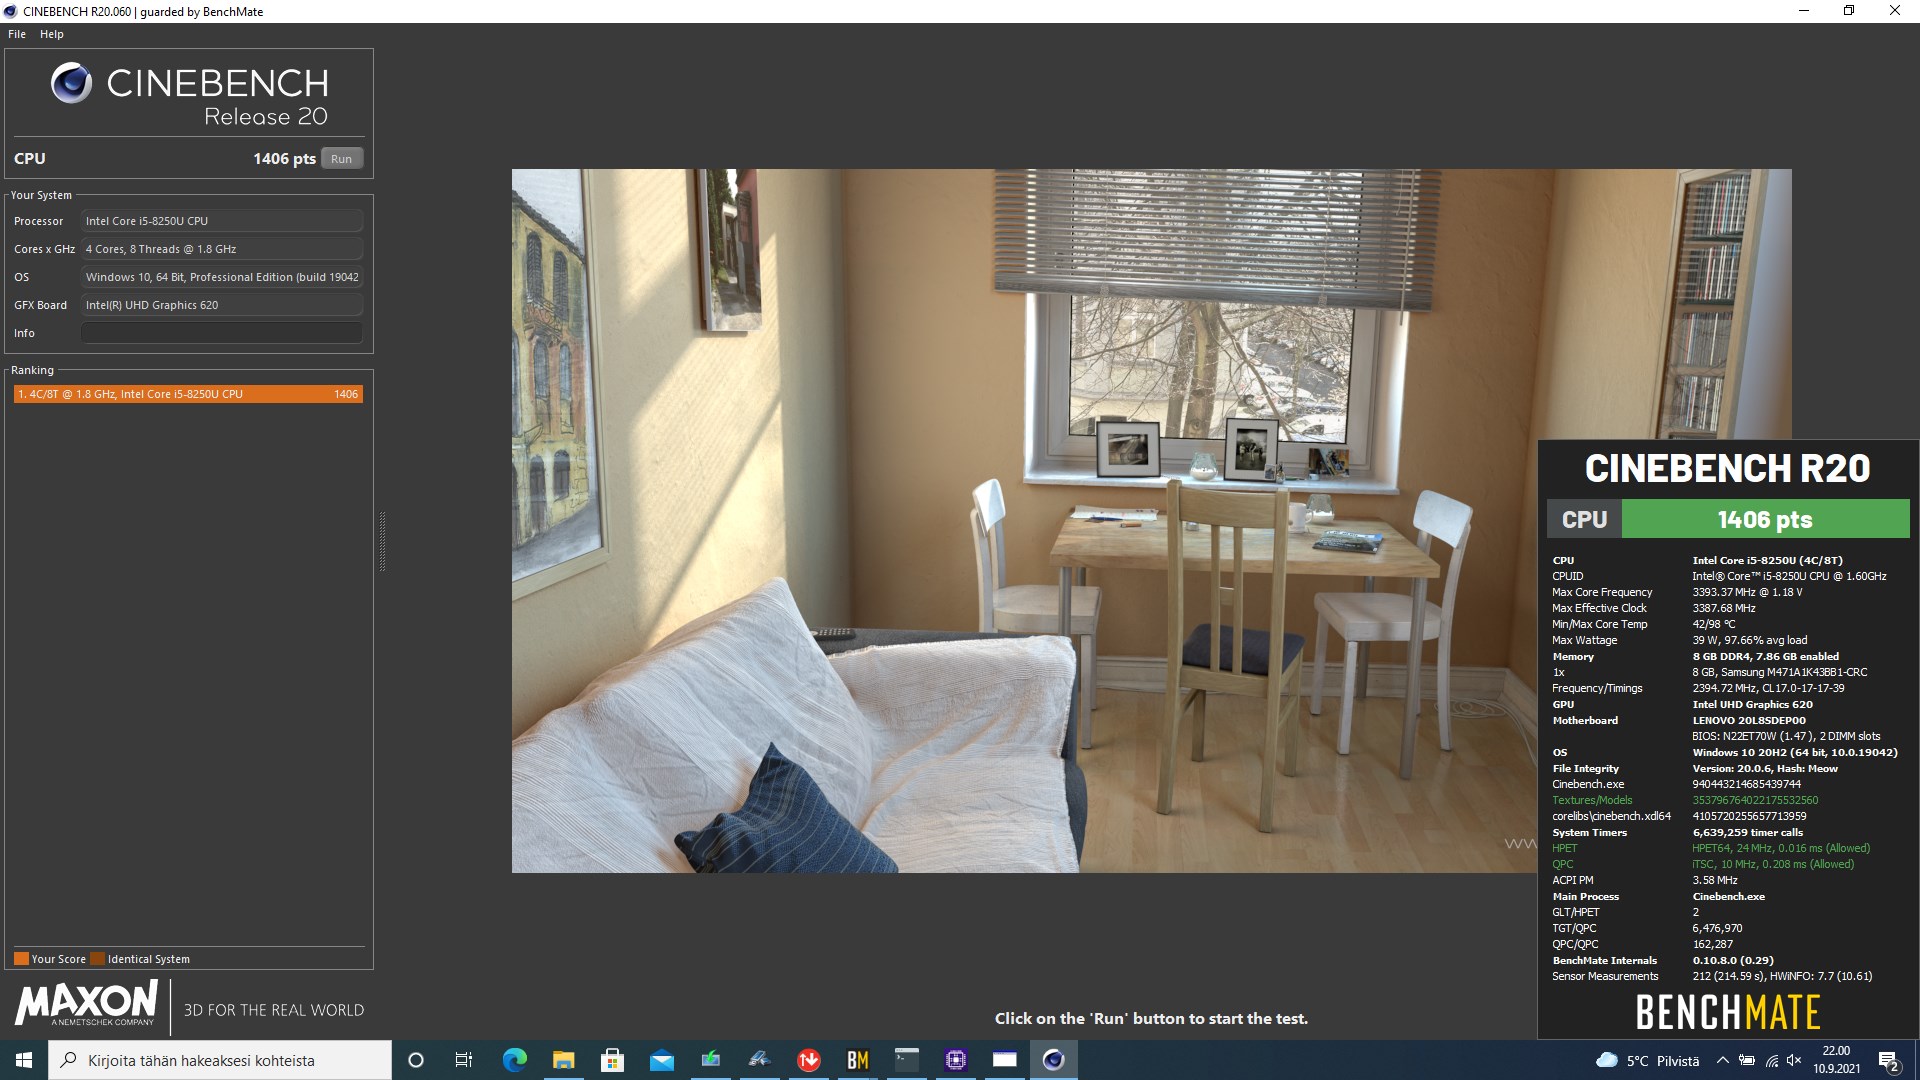Click the battery tray icon
This screenshot has width=1920, height=1080.
pos(1747,1060)
